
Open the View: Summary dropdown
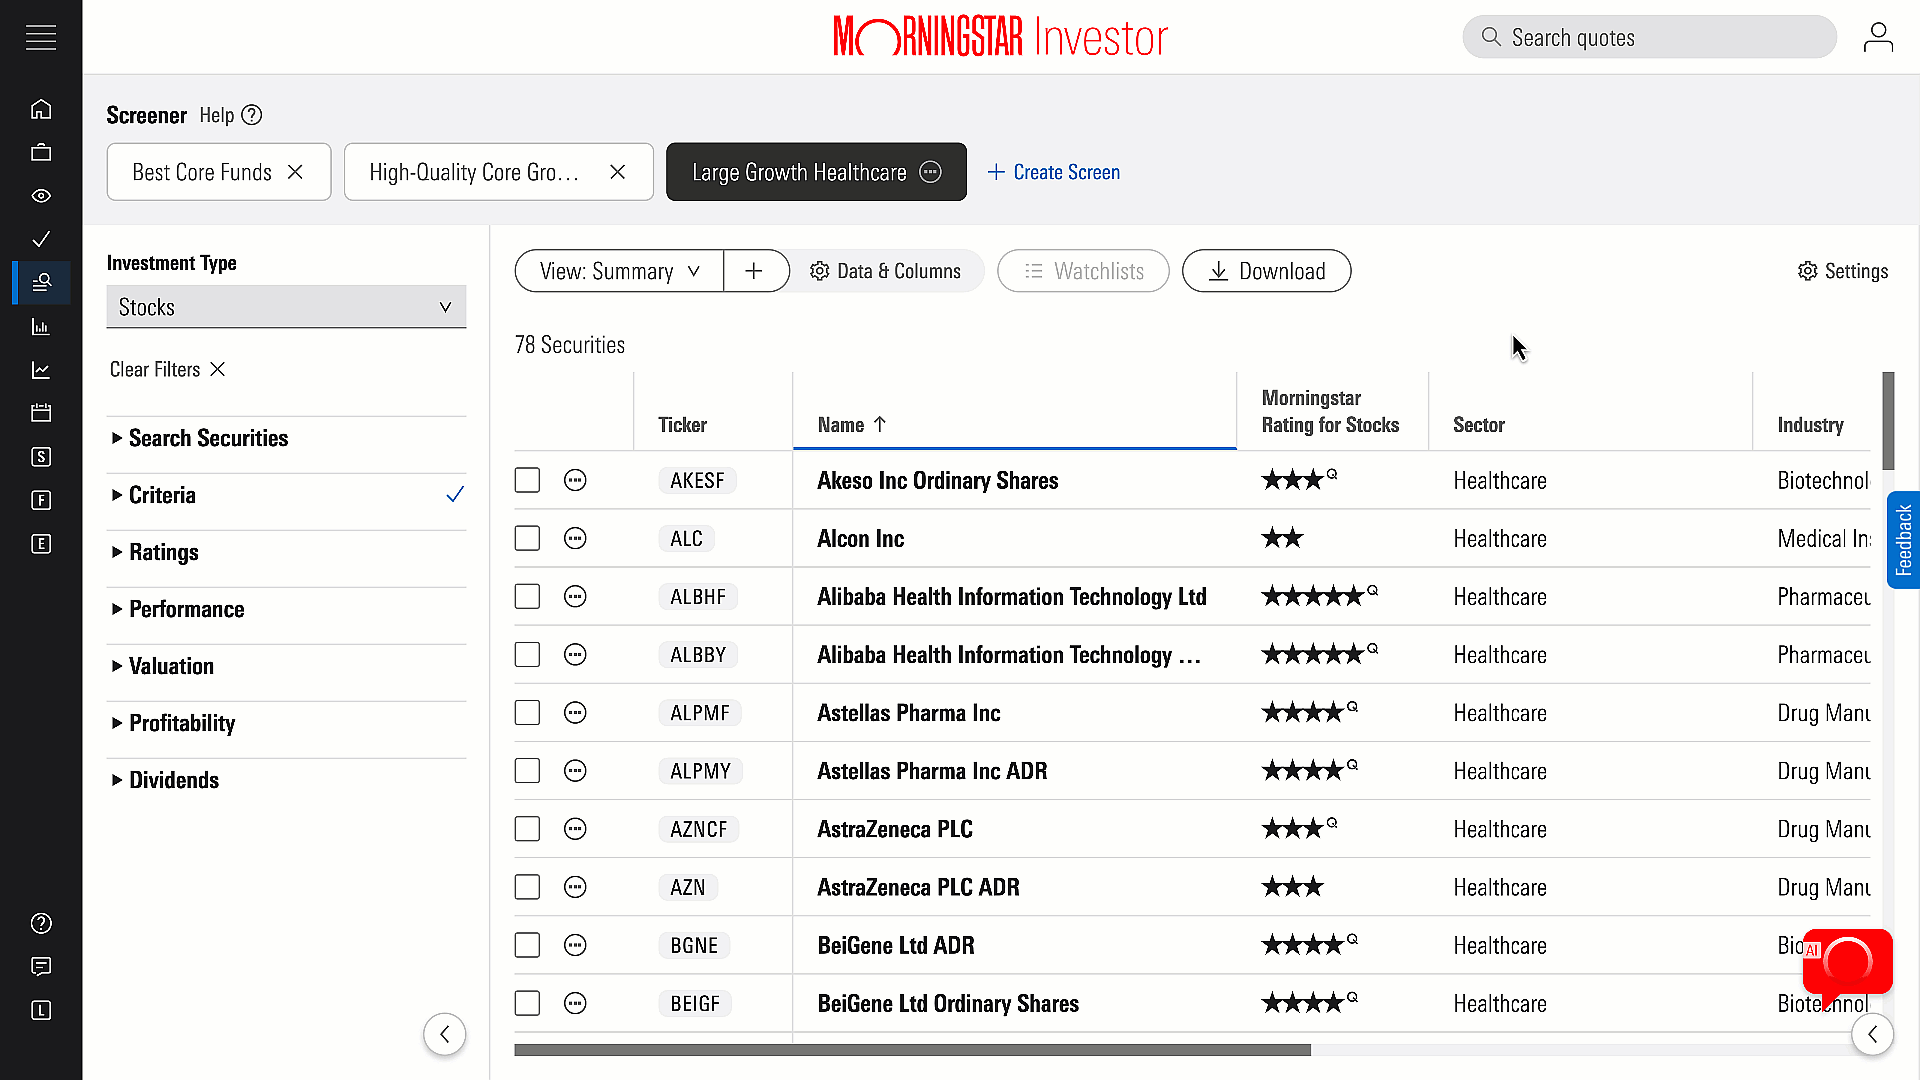pyautogui.click(x=619, y=271)
